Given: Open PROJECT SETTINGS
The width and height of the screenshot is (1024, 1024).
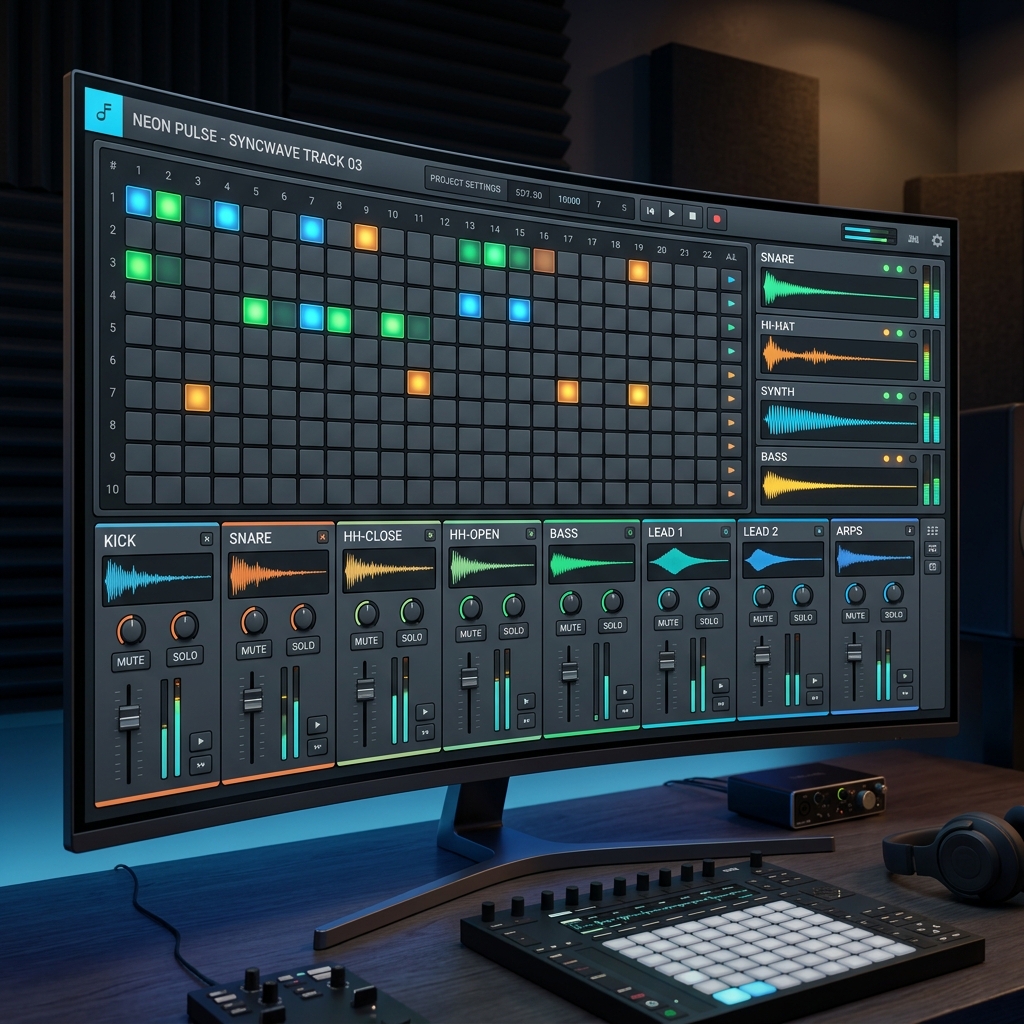Looking at the screenshot, I should (x=465, y=182).
